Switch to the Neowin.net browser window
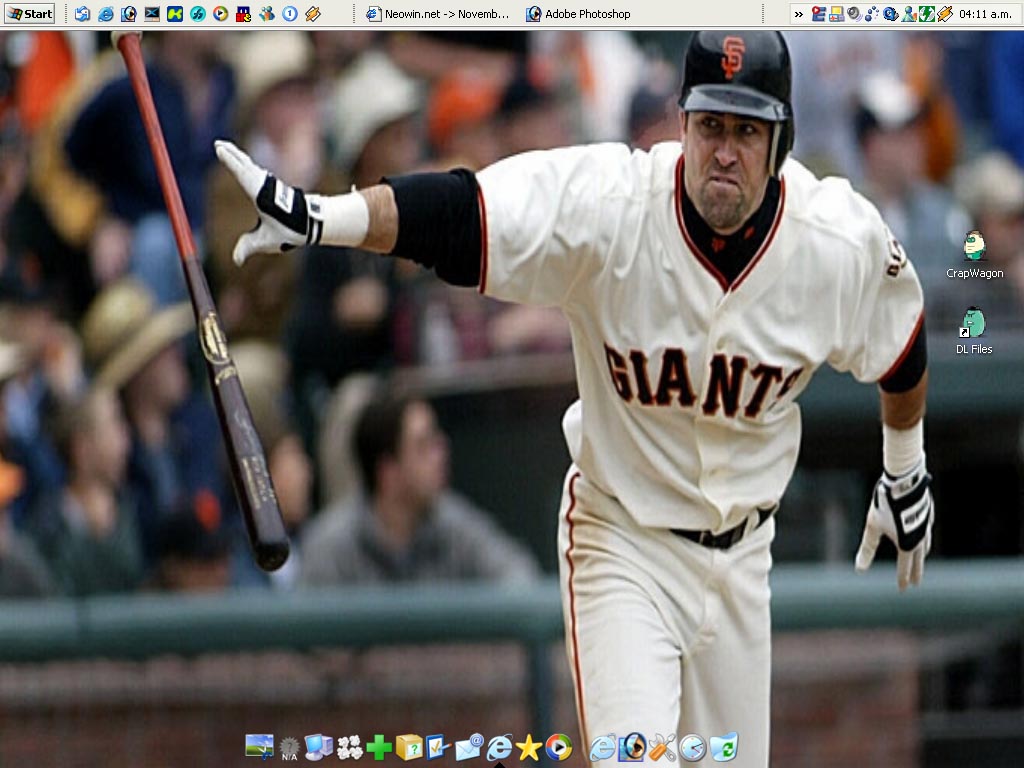 (x=438, y=14)
